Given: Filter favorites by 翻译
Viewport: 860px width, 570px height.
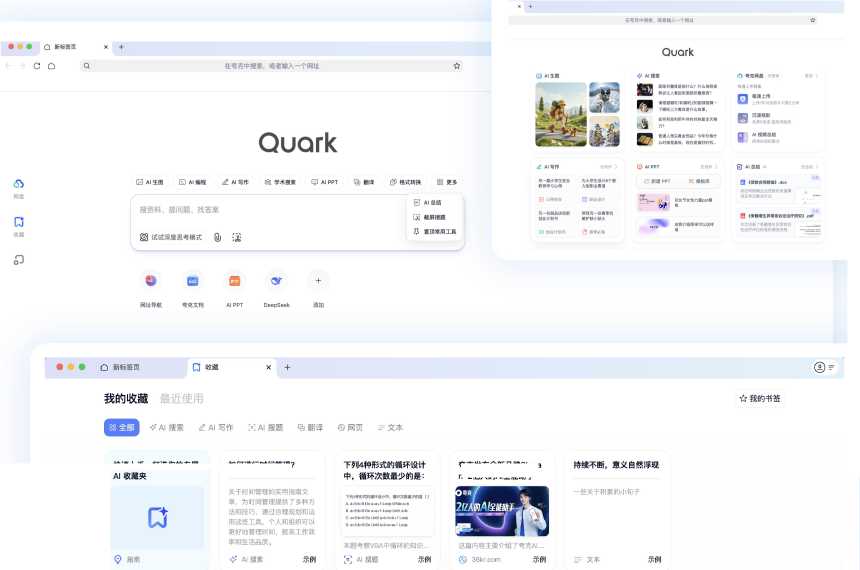Looking at the screenshot, I should (x=310, y=427).
